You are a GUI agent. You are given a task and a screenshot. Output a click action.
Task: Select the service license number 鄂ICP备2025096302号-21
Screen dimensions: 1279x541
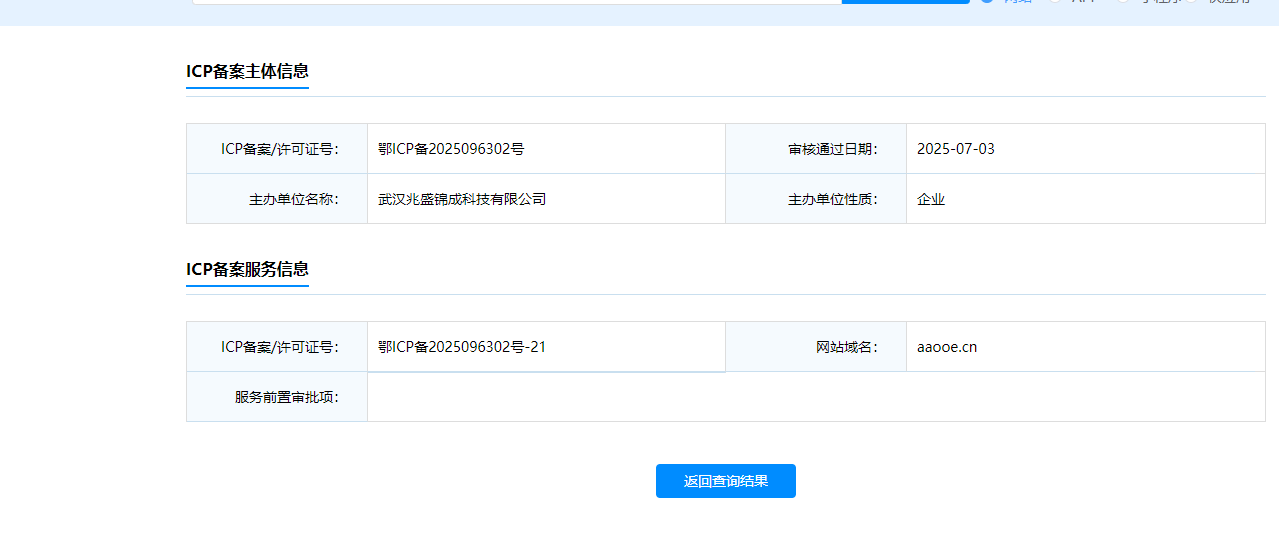[x=462, y=347]
